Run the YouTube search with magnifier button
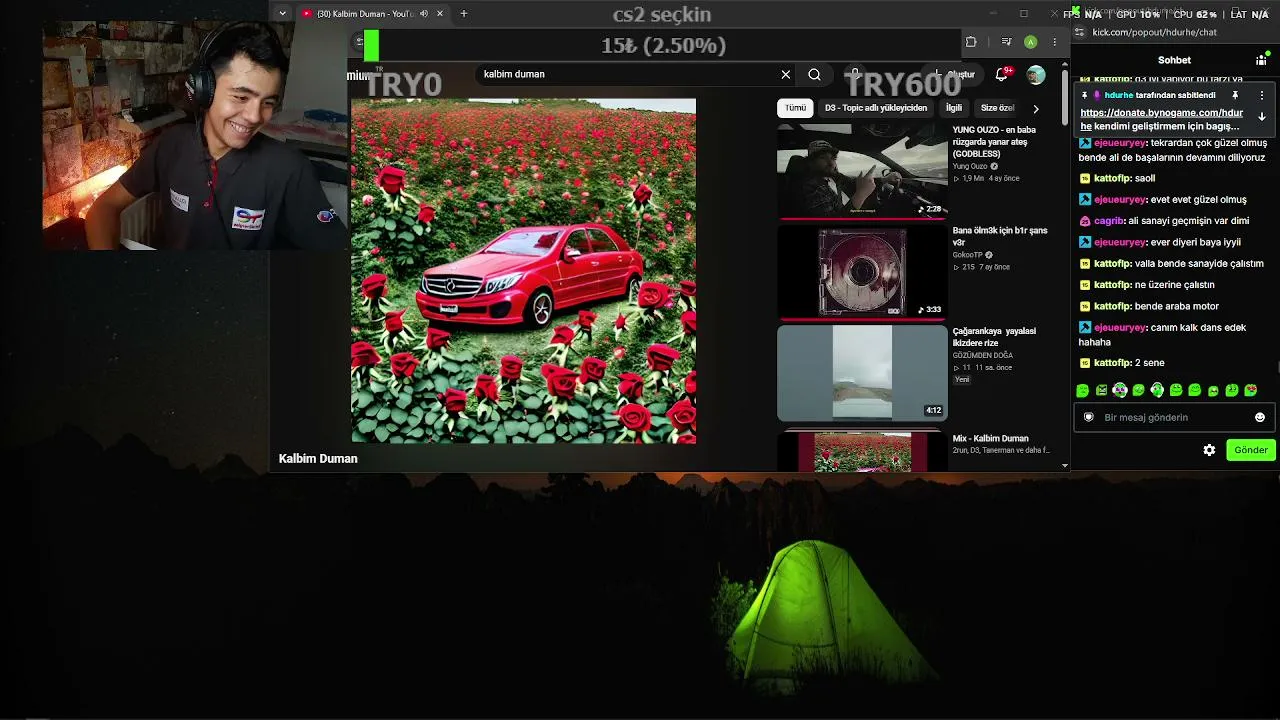1280x720 pixels. coord(814,74)
